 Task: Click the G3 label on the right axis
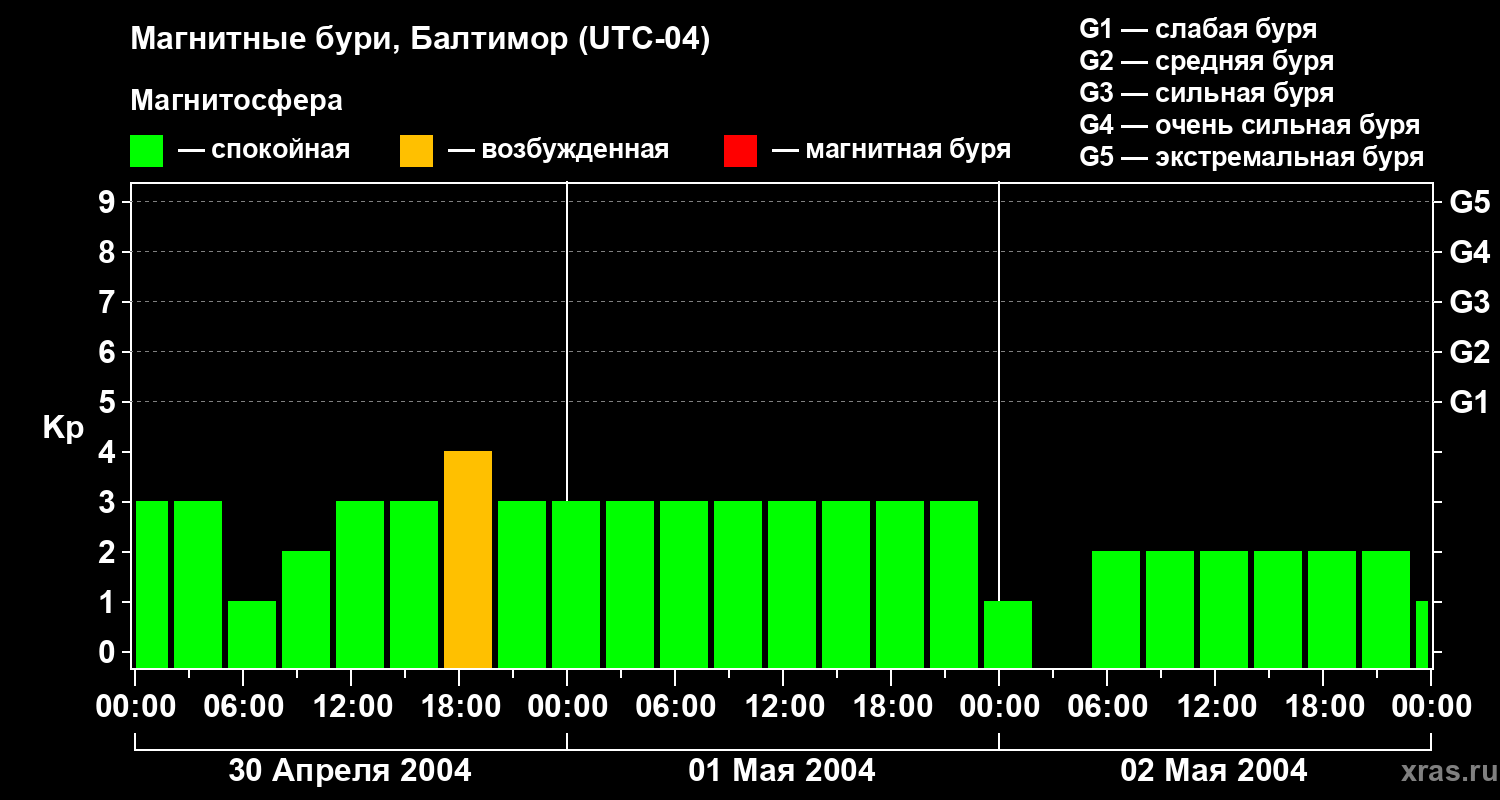[x=1470, y=302]
